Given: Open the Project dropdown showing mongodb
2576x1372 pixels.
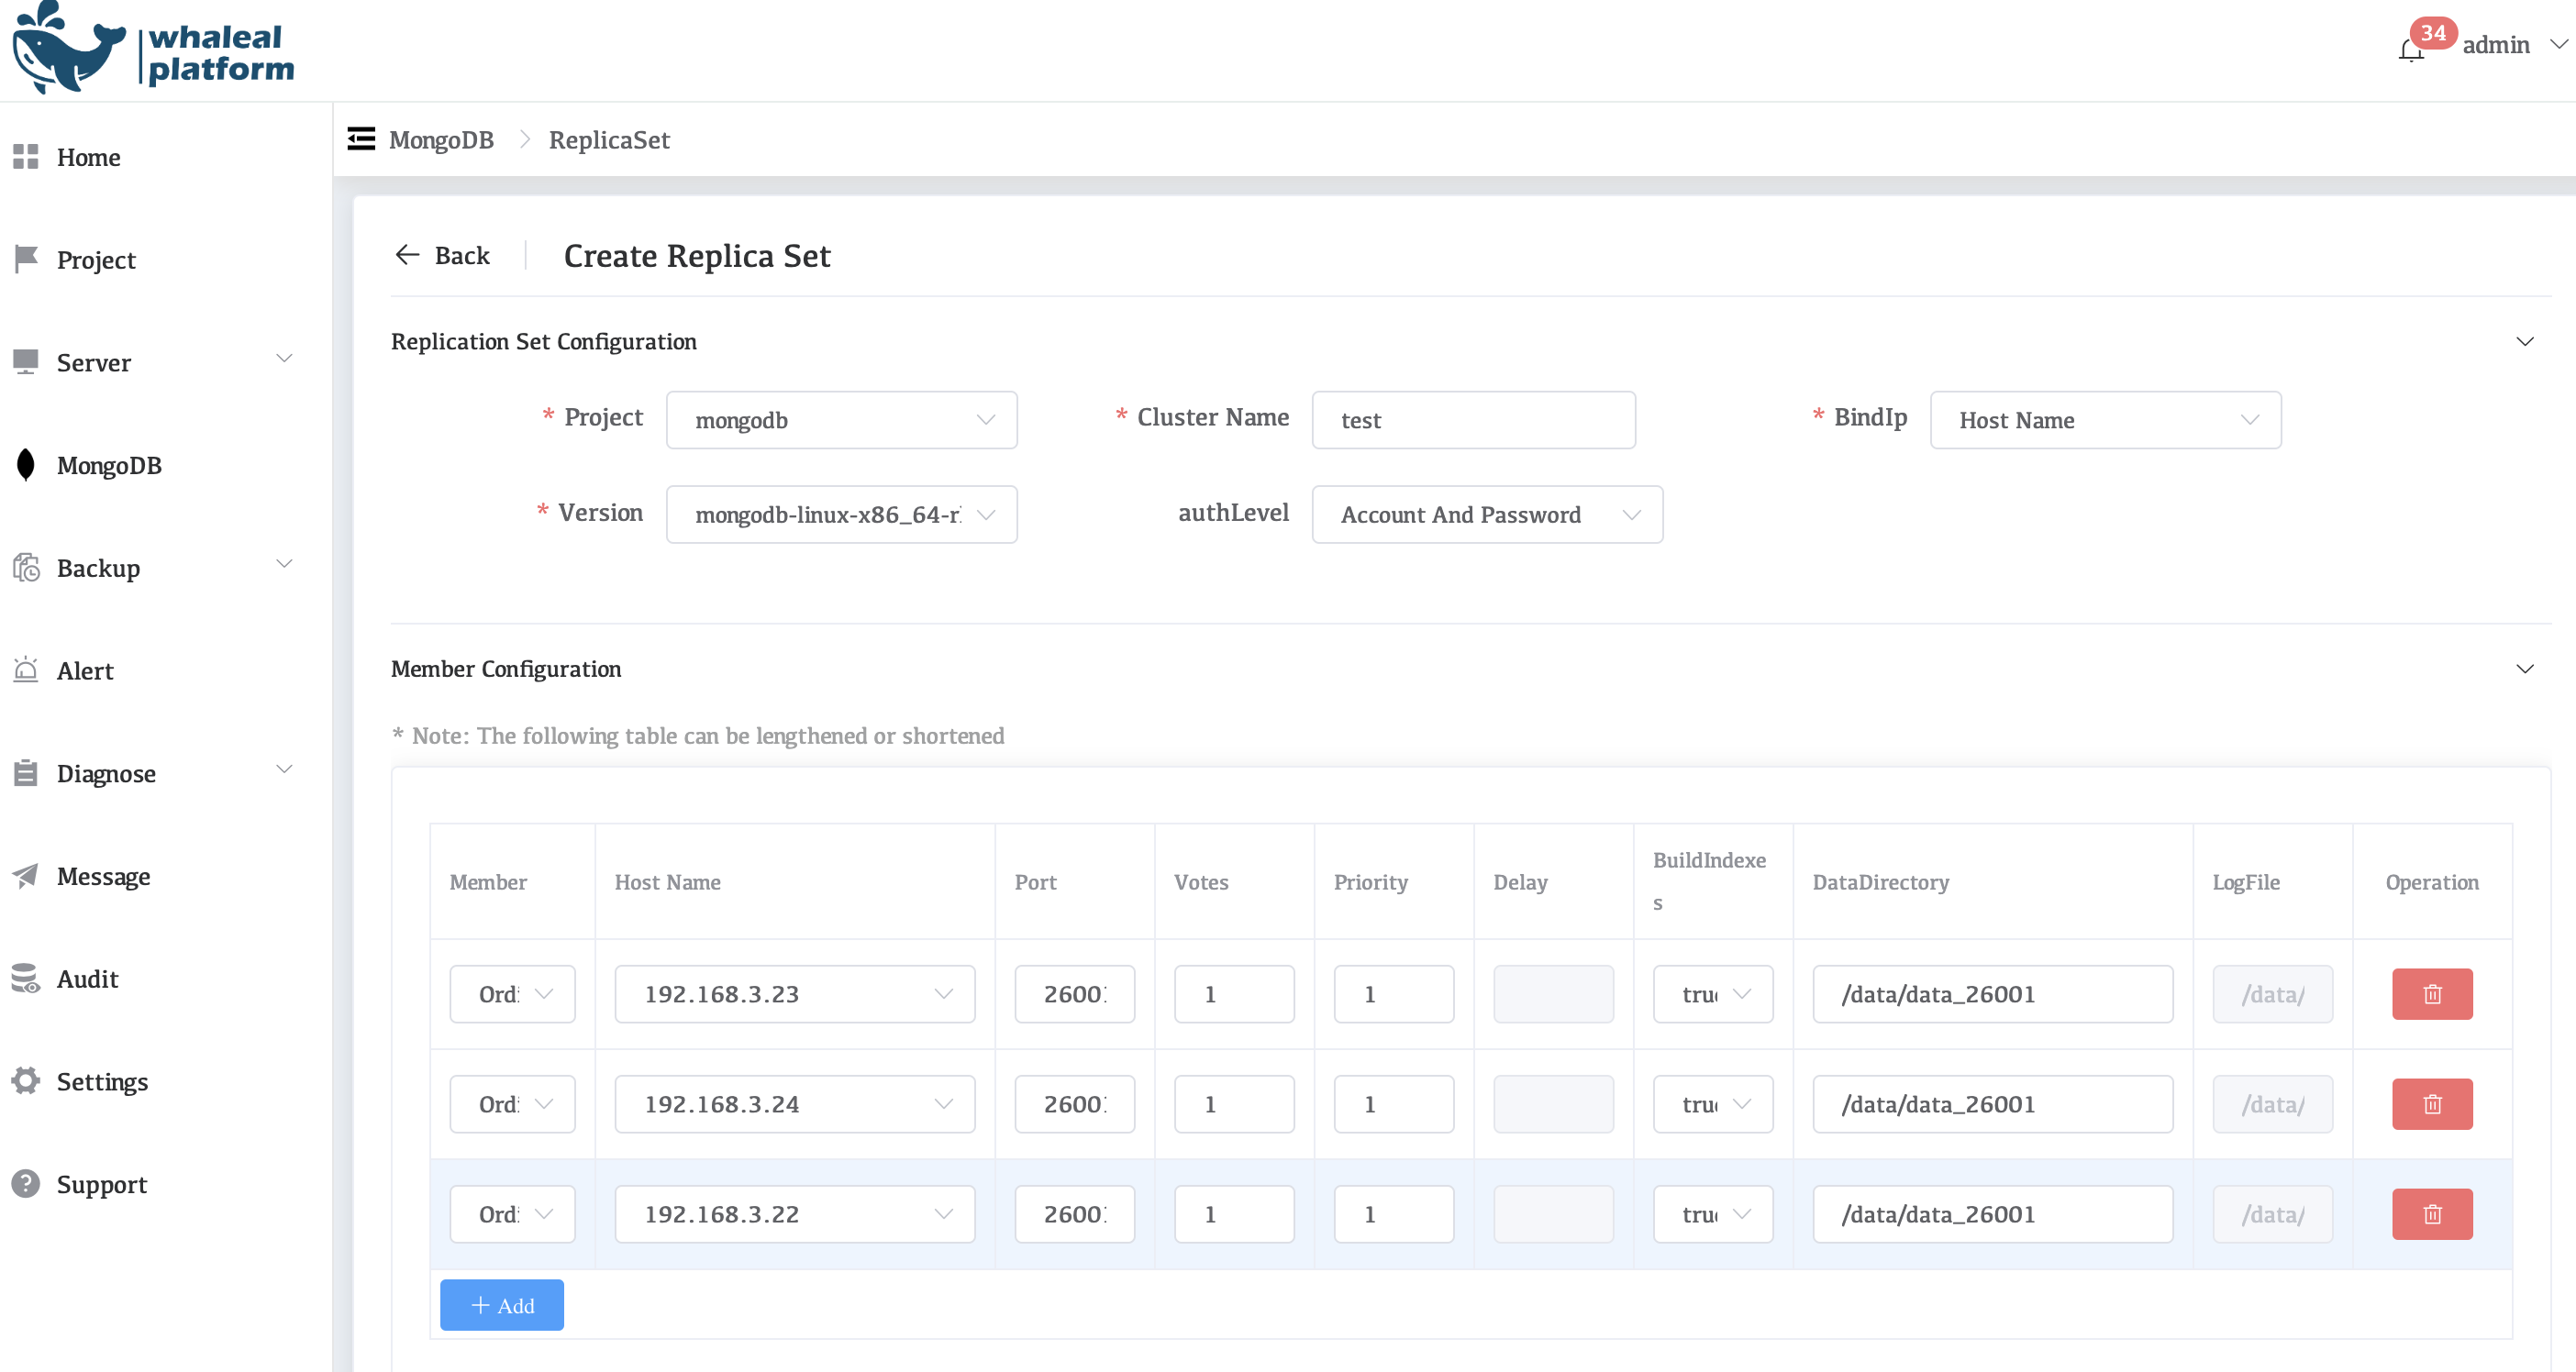Looking at the screenshot, I should (841, 420).
